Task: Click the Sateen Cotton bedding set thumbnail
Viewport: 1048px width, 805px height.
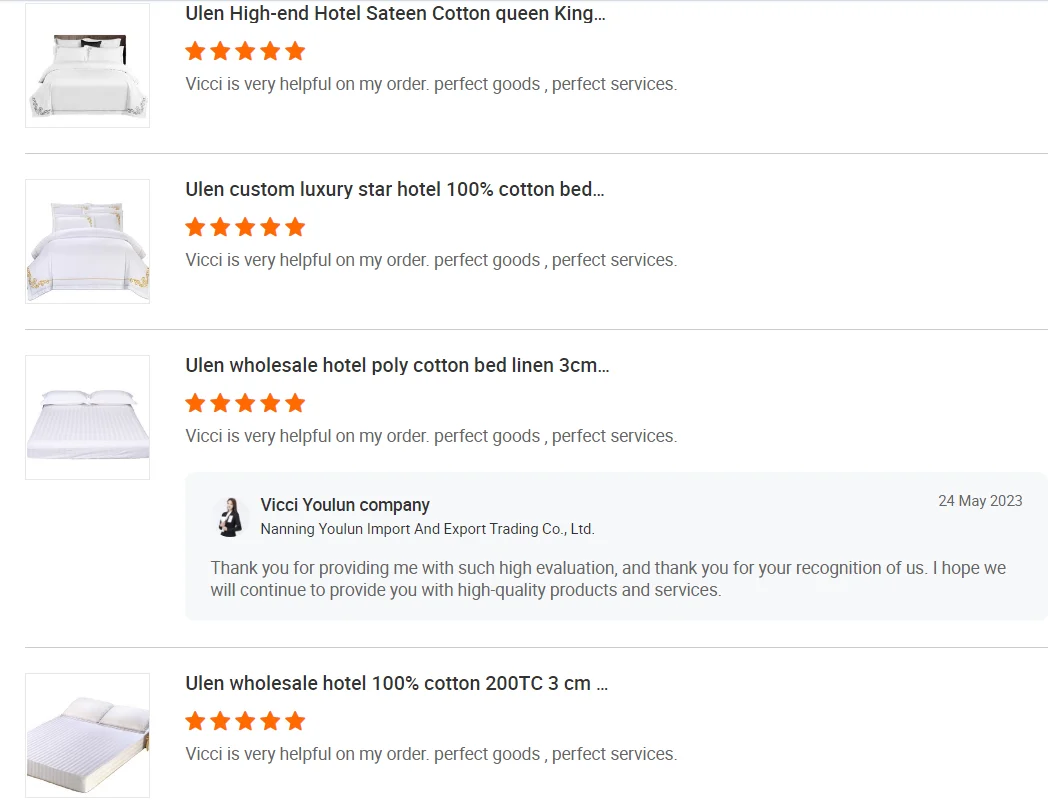Action: 87,65
